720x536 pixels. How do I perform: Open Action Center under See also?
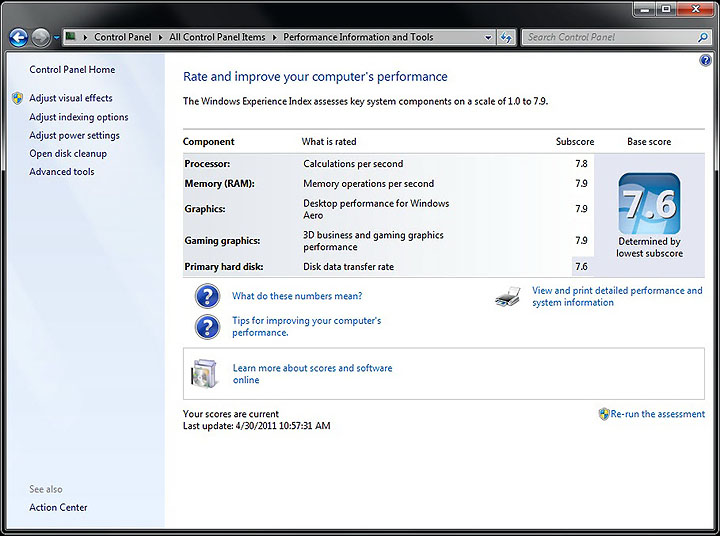coord(58,508)
